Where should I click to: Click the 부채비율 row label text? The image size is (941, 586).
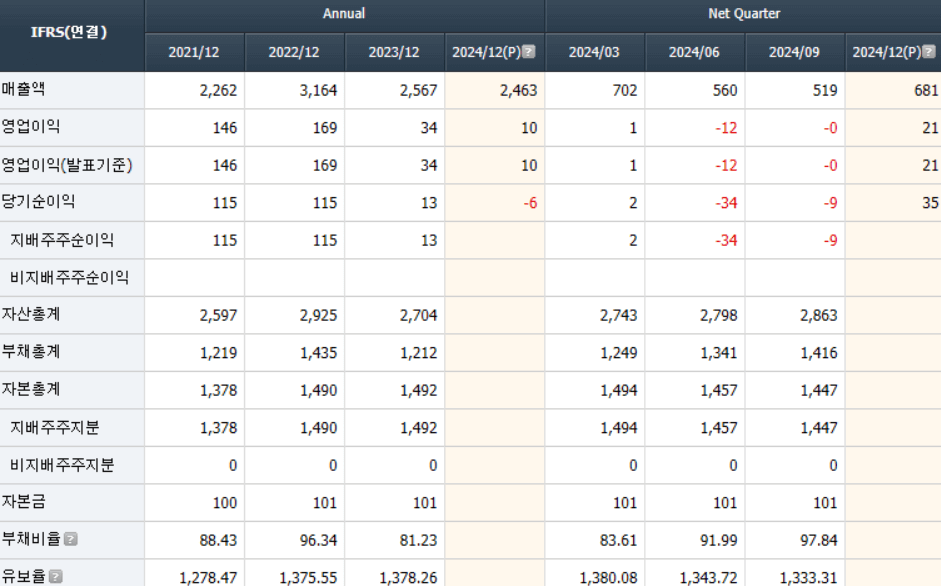point(31,539)
